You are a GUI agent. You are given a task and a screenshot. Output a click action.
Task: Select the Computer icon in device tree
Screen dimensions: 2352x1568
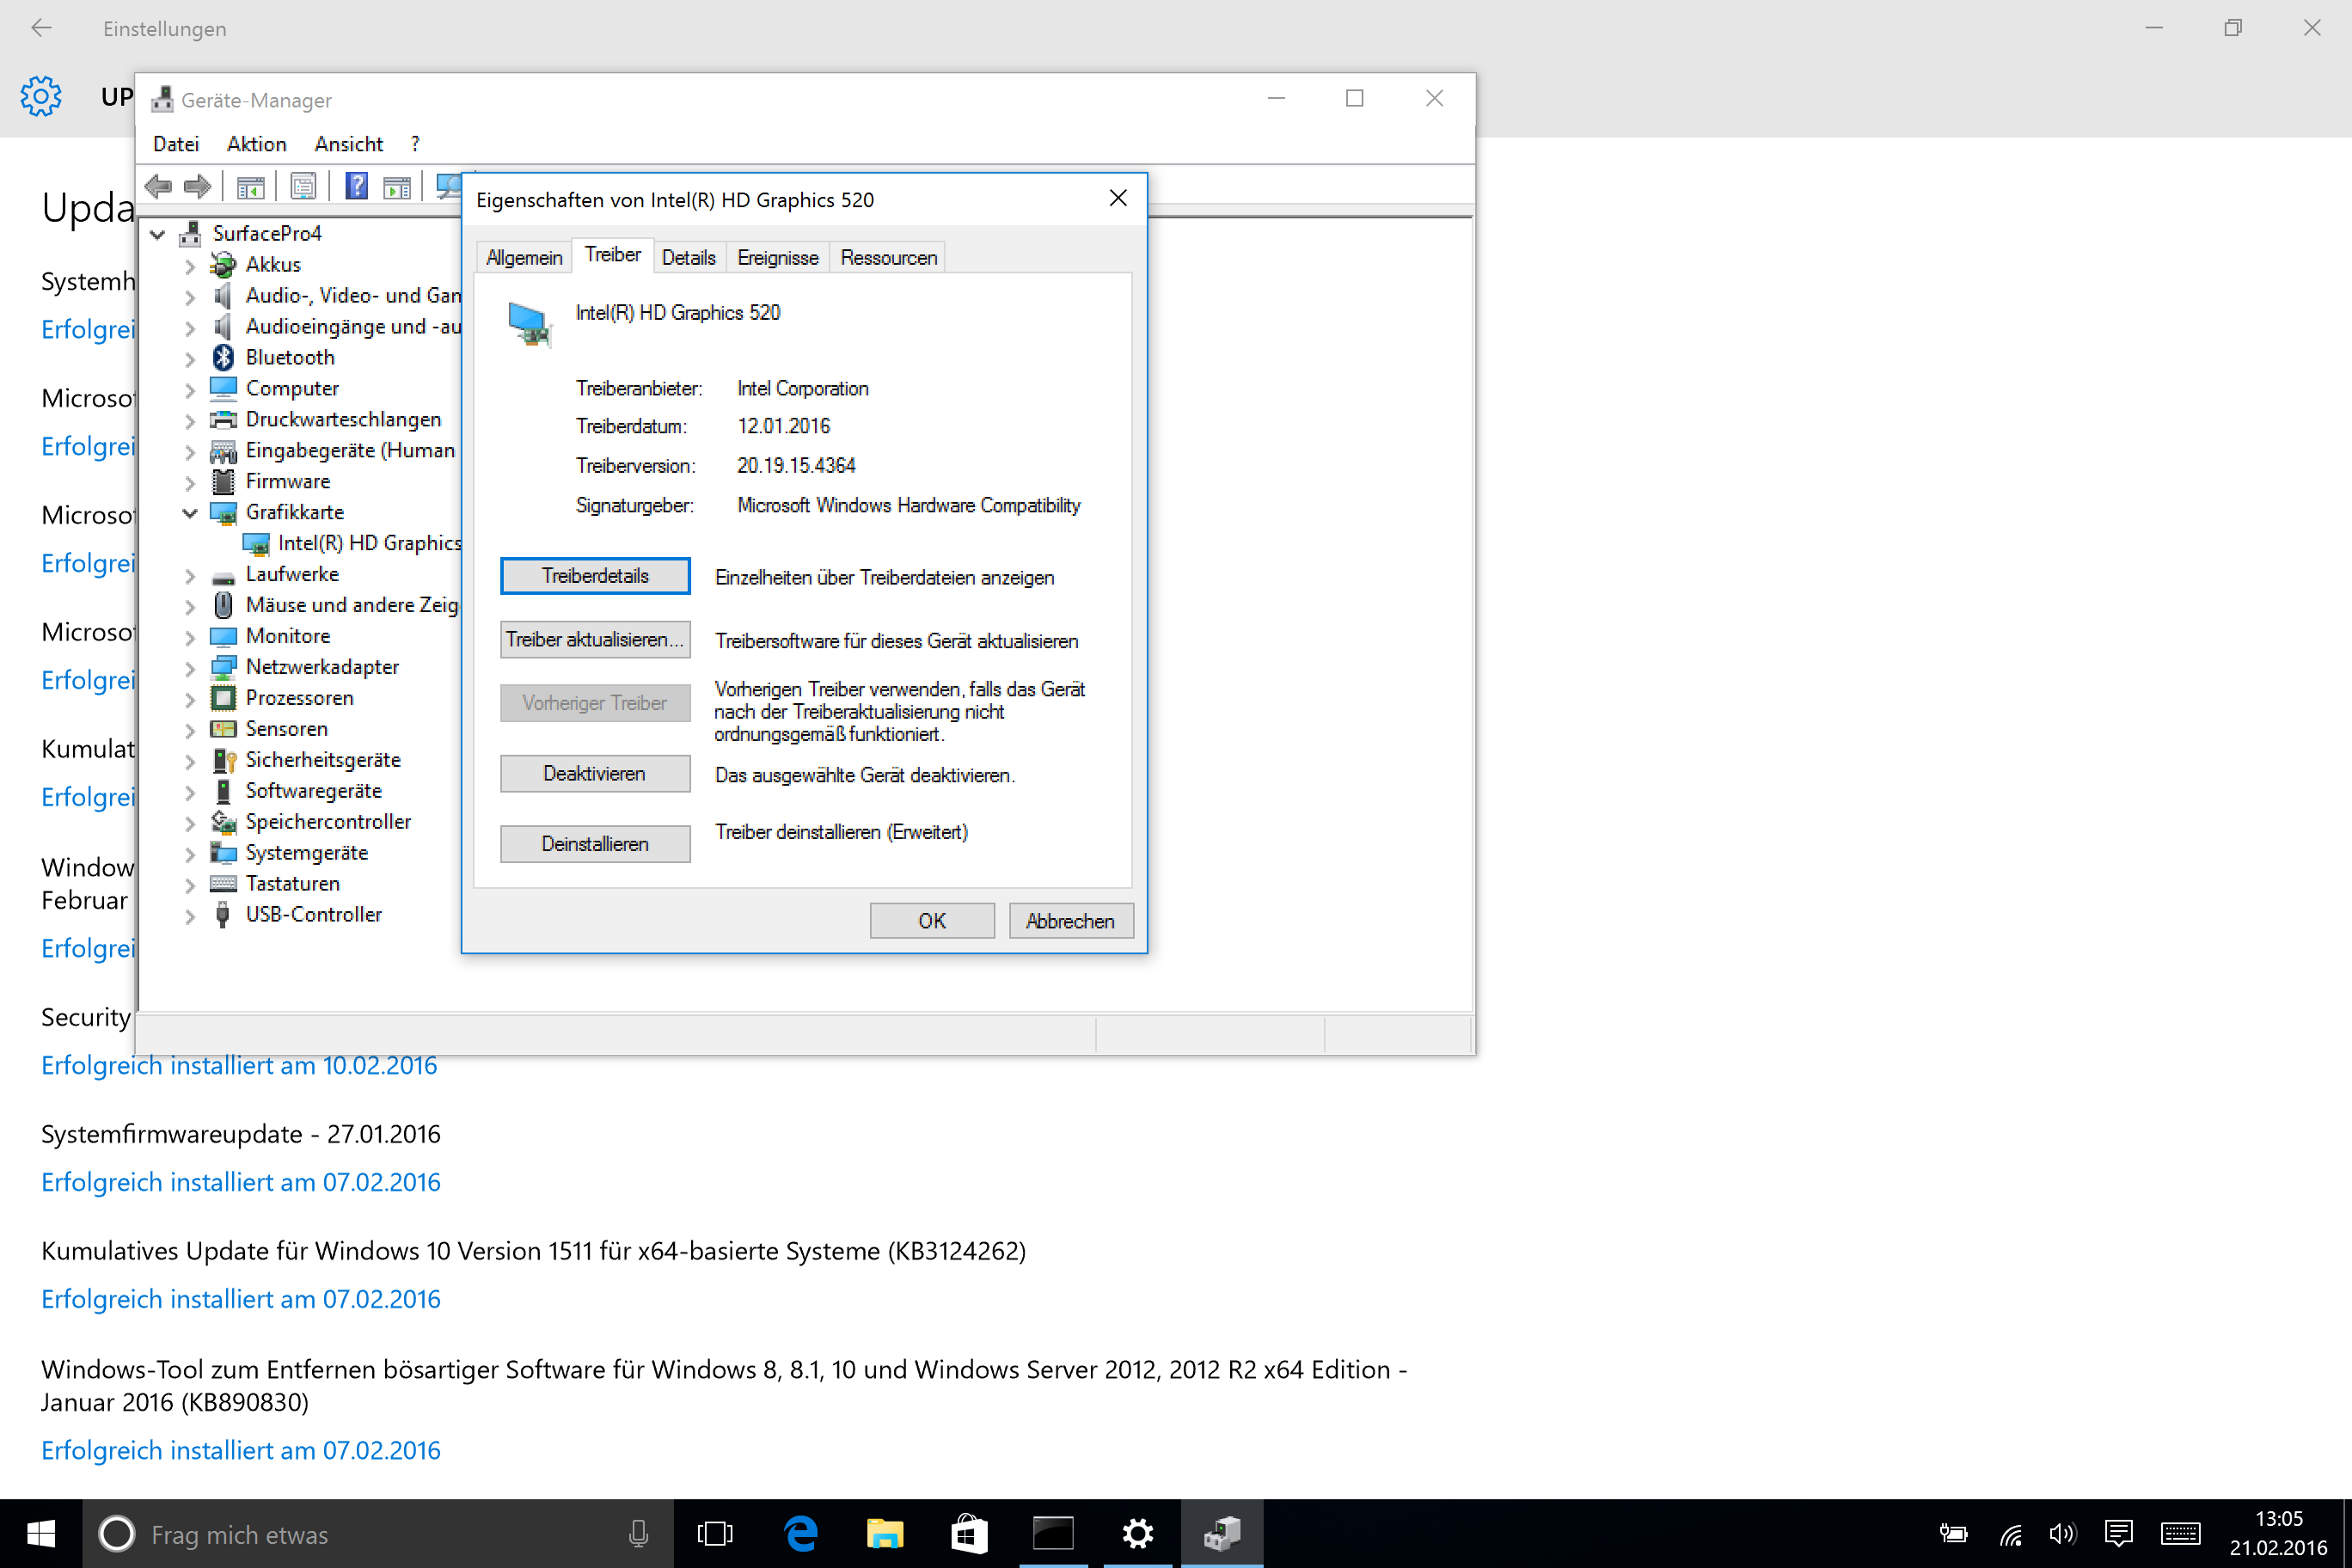coord(223,388)
